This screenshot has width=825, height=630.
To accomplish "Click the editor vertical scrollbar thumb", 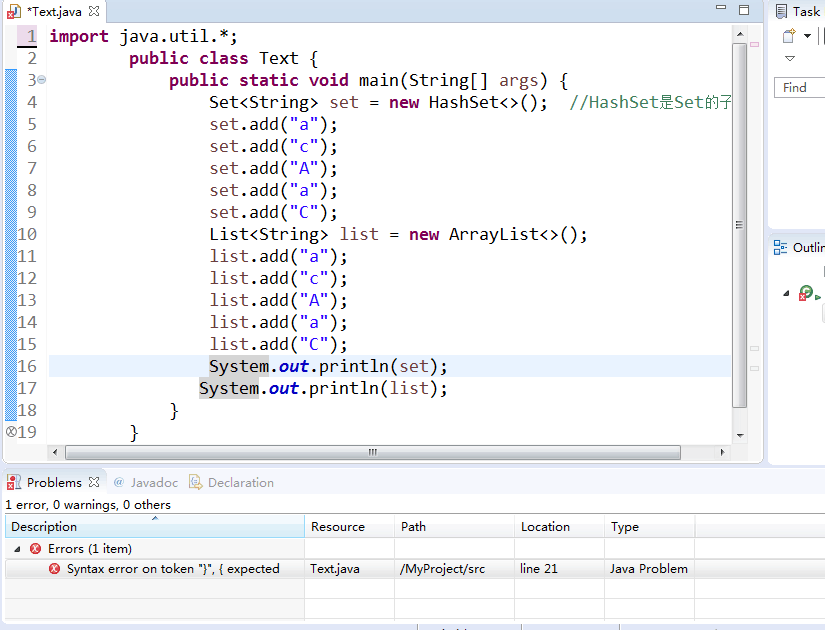I will tap(740, 225).
